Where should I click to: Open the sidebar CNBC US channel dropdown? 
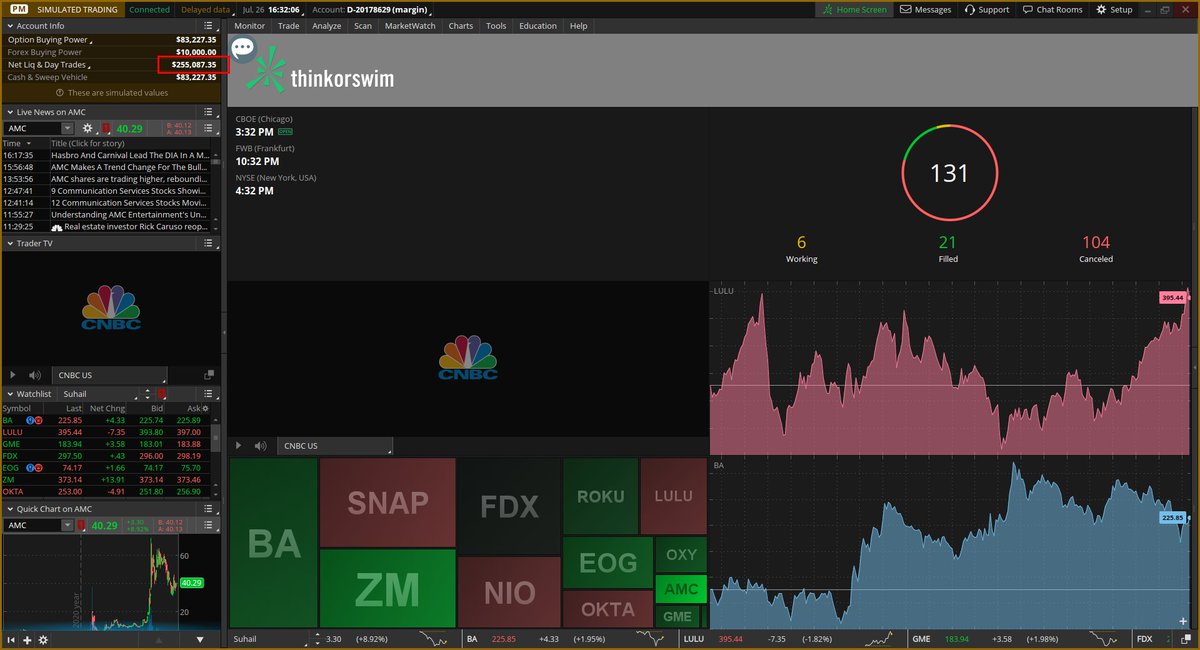click(111, 375)
